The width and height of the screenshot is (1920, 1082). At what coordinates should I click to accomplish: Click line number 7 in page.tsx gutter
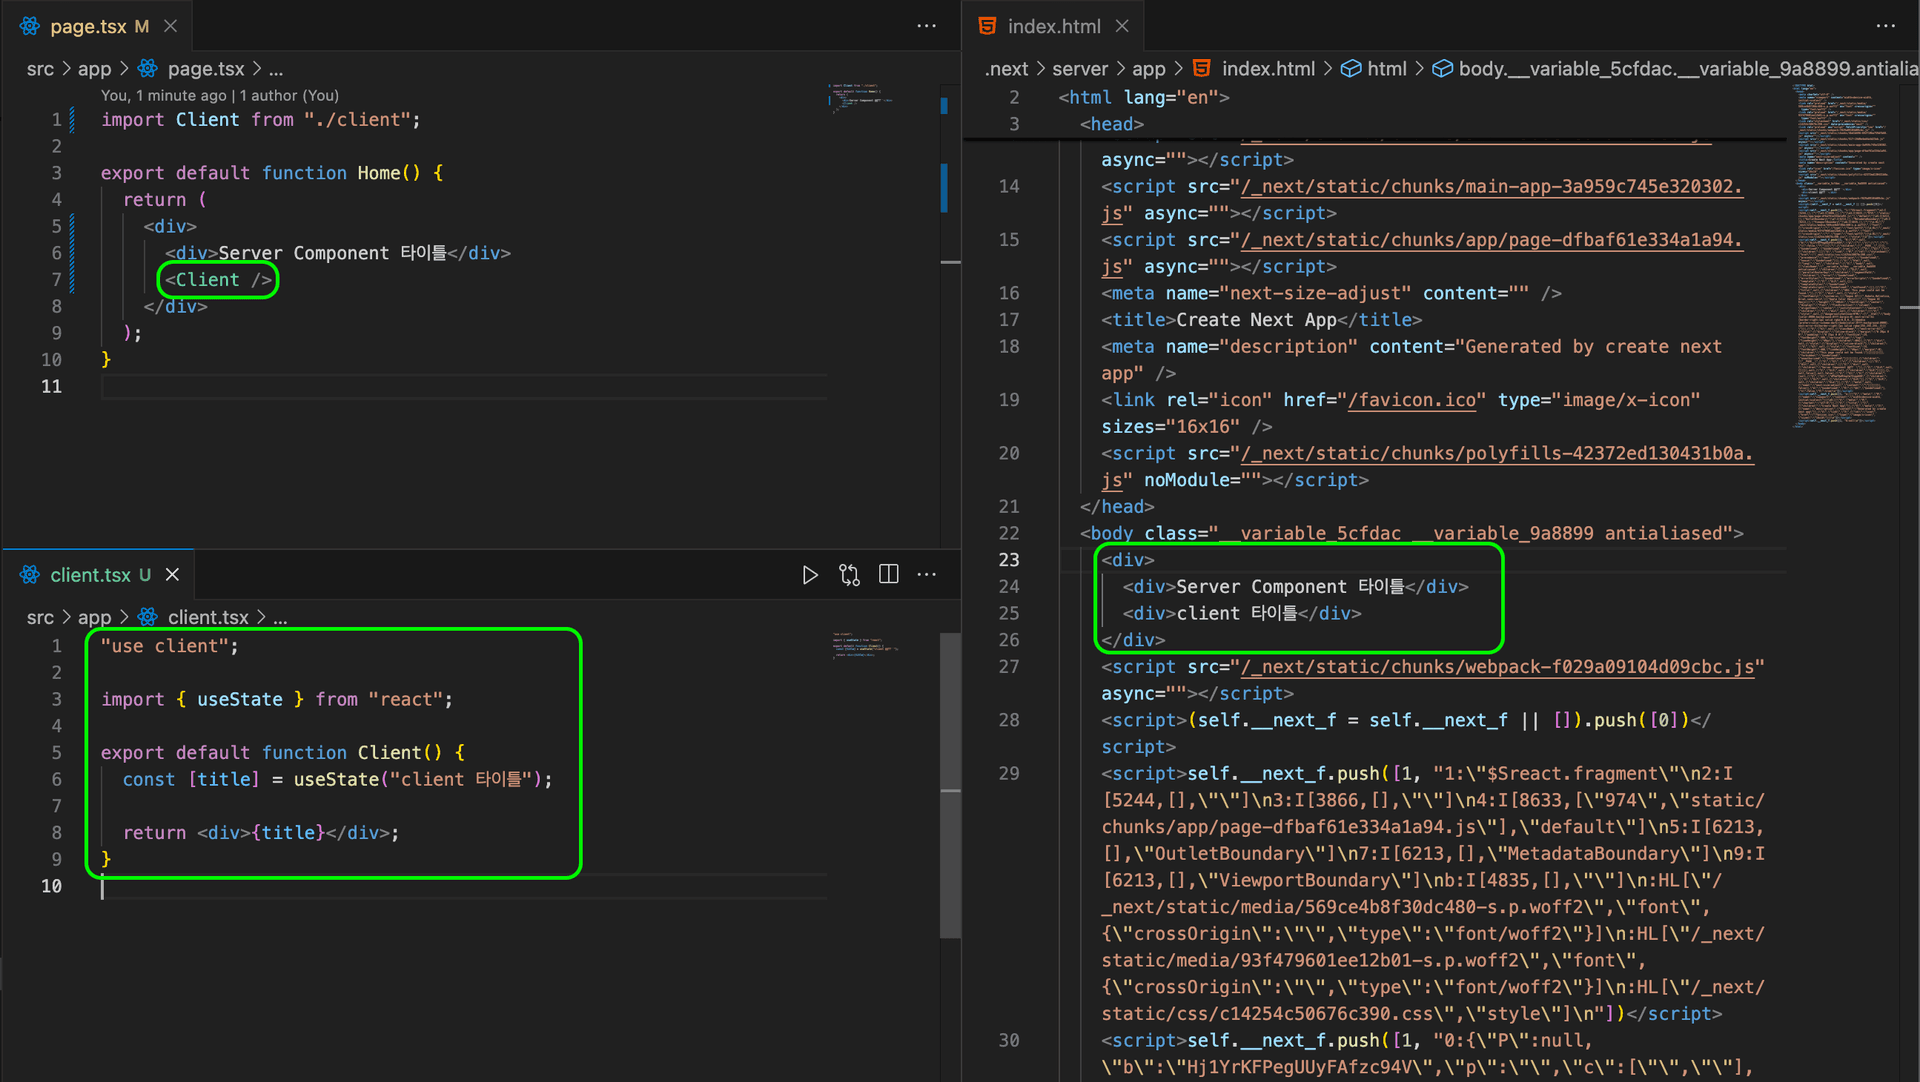pos(56,280)
